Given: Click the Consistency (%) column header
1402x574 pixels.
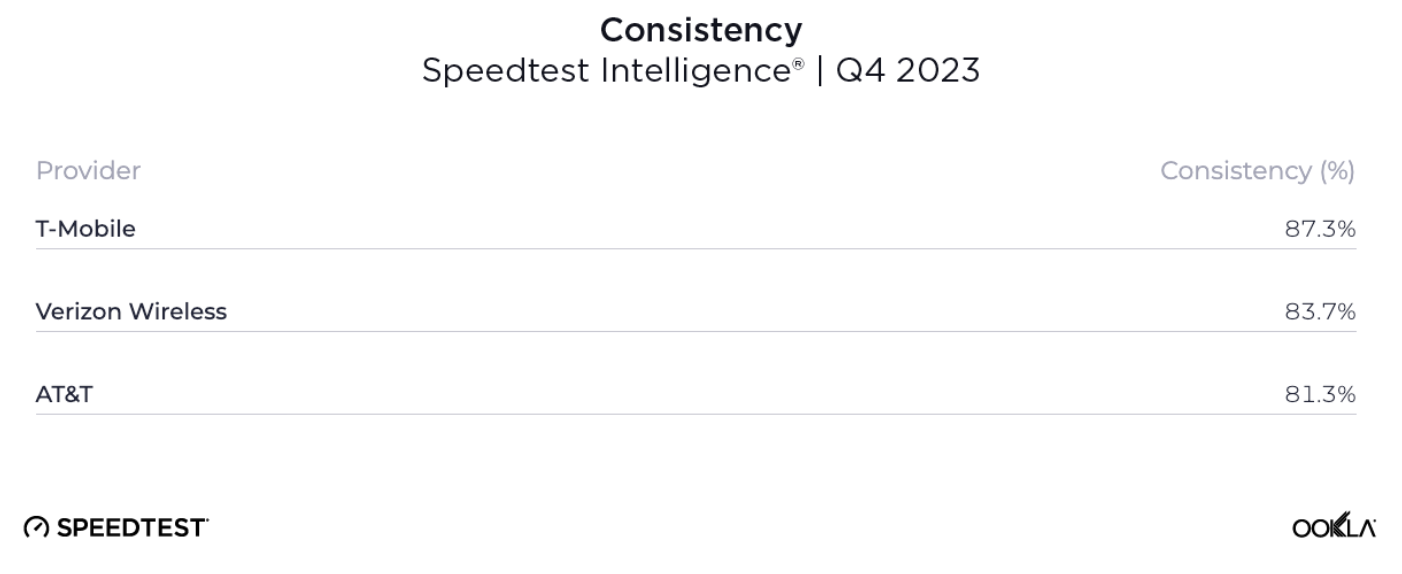Looking at the screenshot, I should pos(1257,171).
